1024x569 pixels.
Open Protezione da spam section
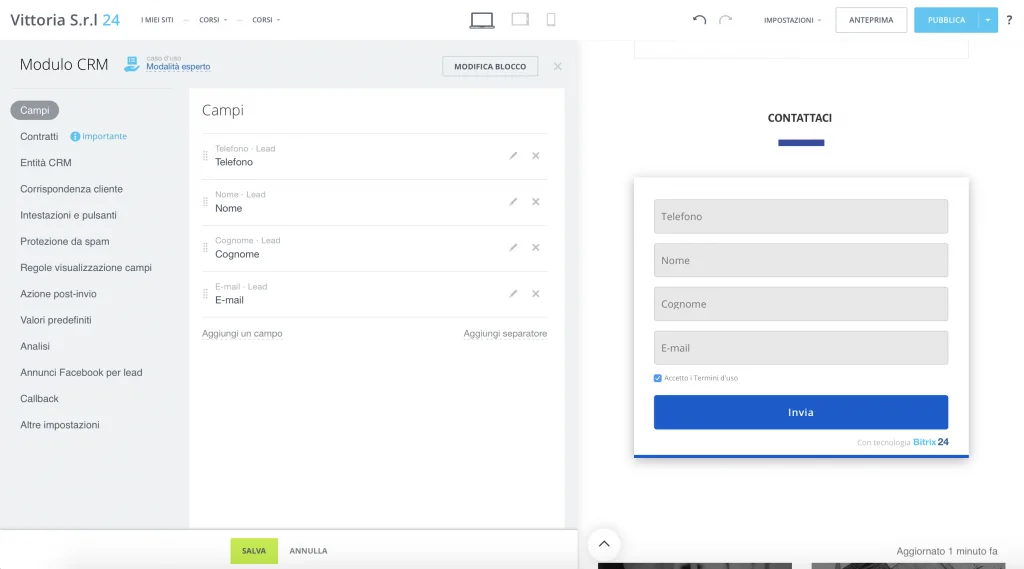[x=65, y=241]
